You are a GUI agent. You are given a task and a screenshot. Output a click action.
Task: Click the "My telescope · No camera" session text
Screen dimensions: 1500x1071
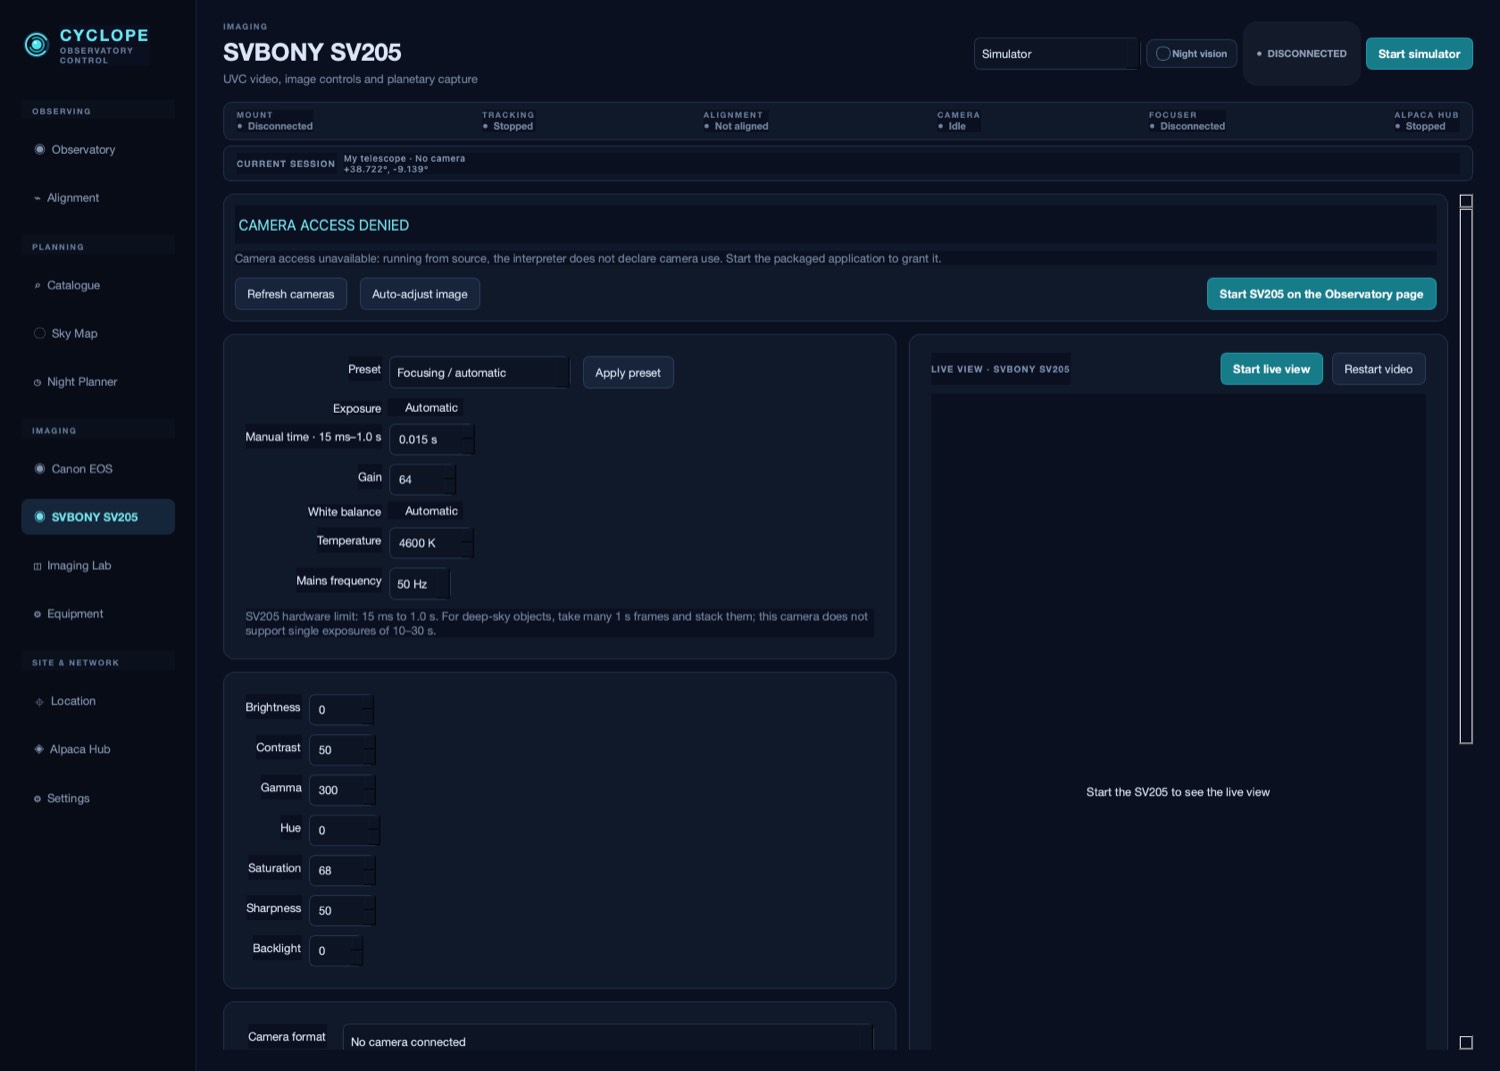click(x=404, y=158)
